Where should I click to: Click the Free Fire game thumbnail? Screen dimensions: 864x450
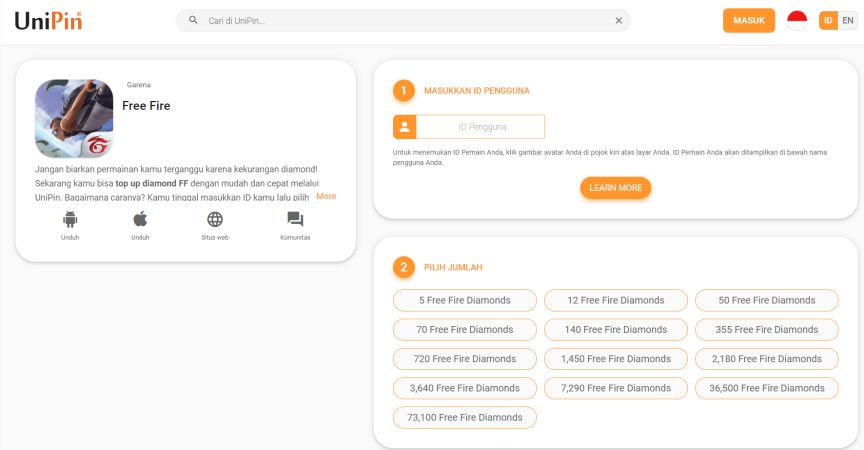pyautogui.click(x=74, y=118)
